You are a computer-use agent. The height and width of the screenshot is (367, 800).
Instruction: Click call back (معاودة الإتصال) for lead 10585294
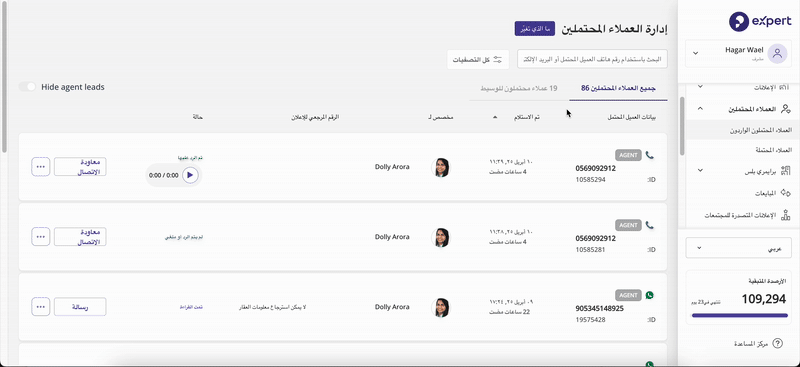pos(80,167)
